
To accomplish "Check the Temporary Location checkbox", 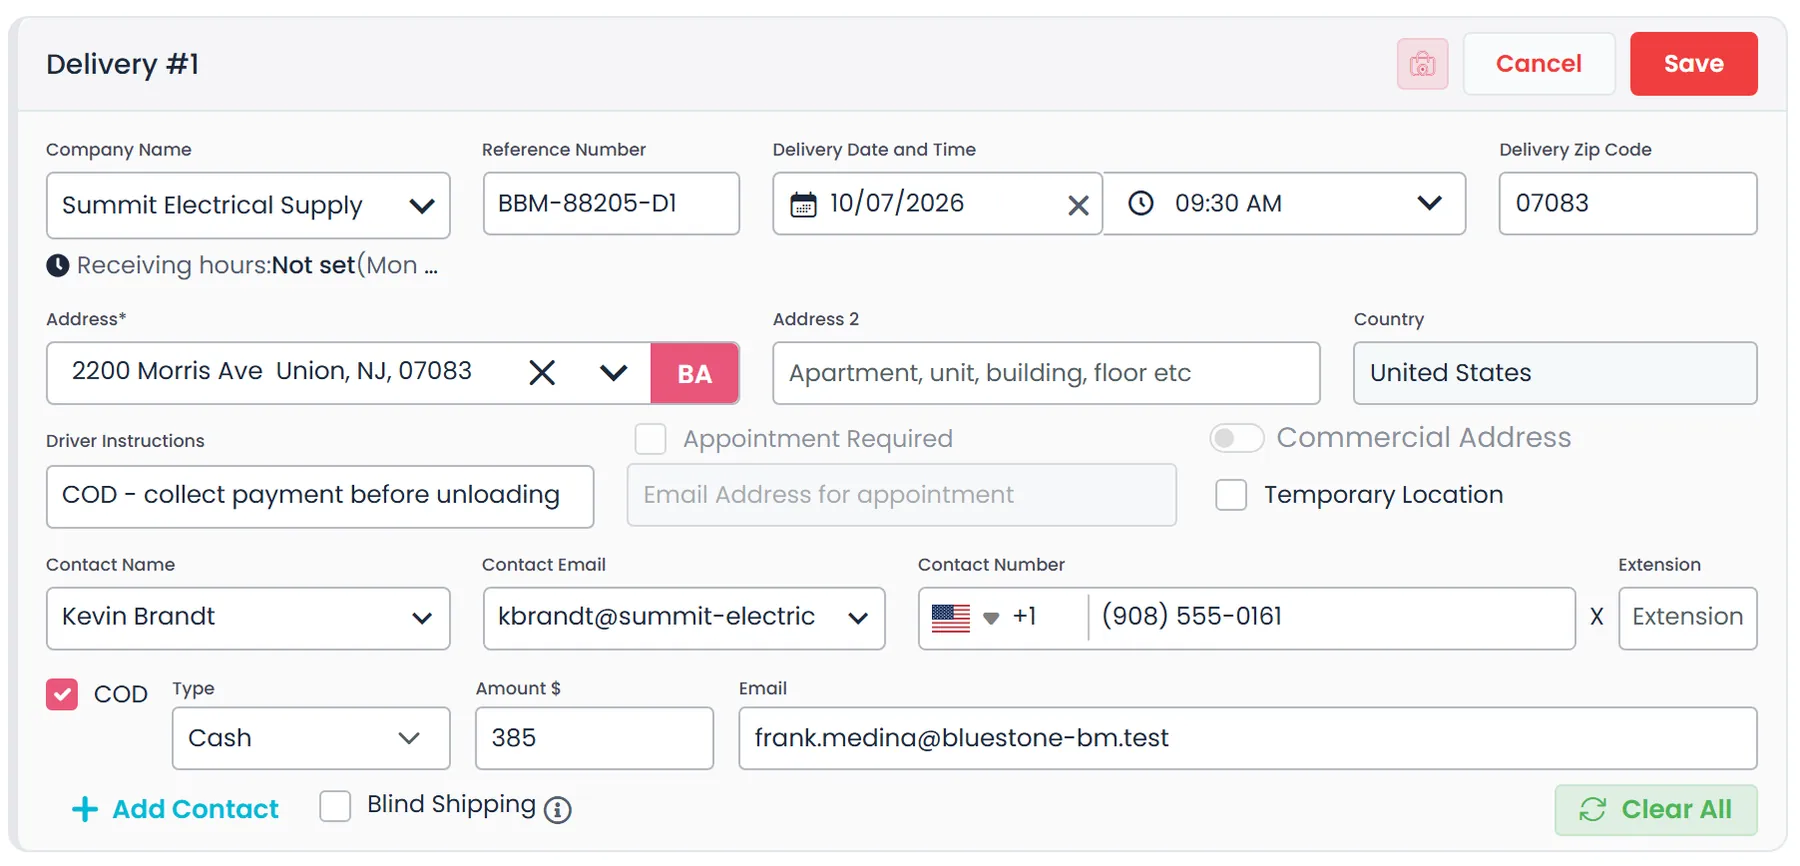I will (1231, 495).
